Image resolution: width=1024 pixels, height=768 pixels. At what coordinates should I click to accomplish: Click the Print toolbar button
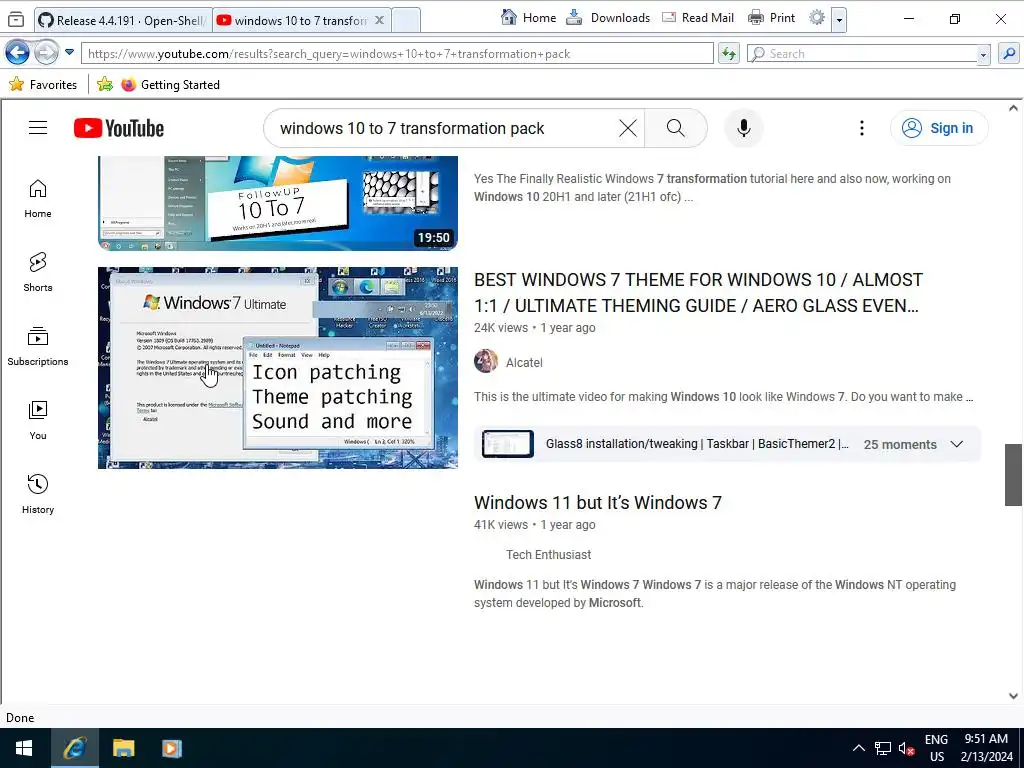point(771,18)
